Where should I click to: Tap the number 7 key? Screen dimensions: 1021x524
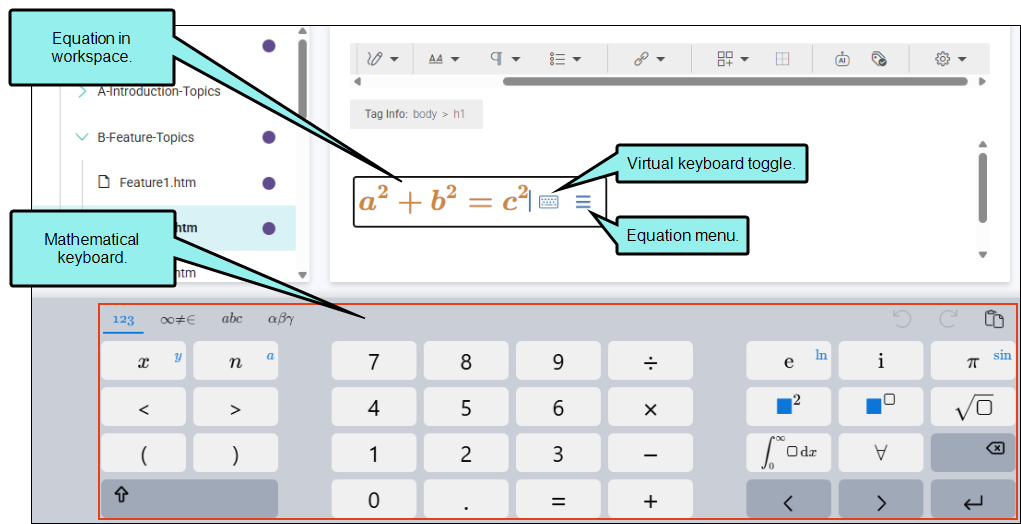(x=374, y=361)
